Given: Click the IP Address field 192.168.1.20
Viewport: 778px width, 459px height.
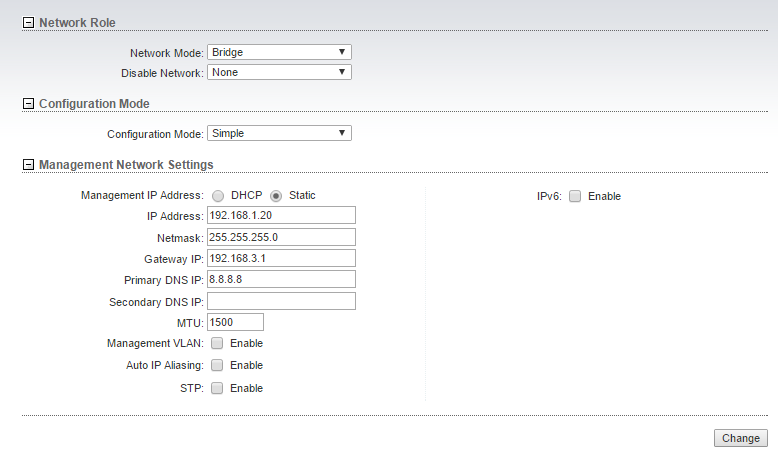Looking at the screenshot, I should (x=281, y=215).
